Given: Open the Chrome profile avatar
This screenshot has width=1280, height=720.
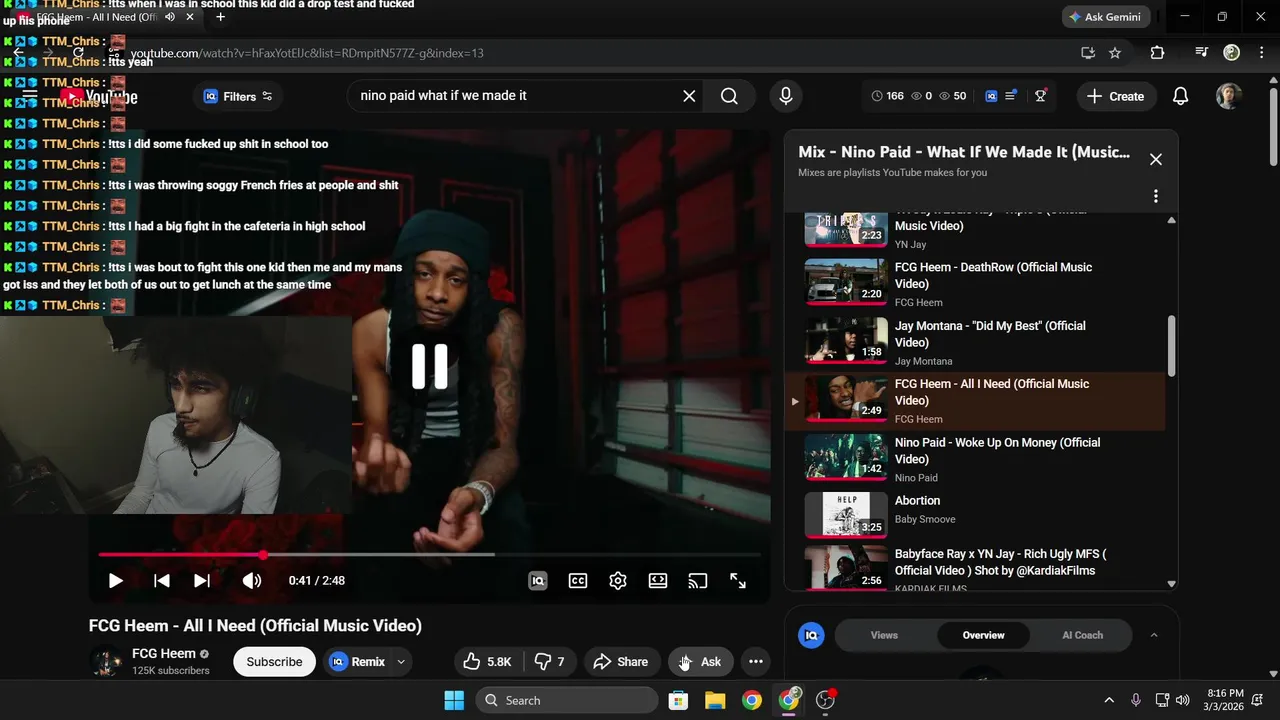Looking at the screenshot, I should [x=1232, y=53].
